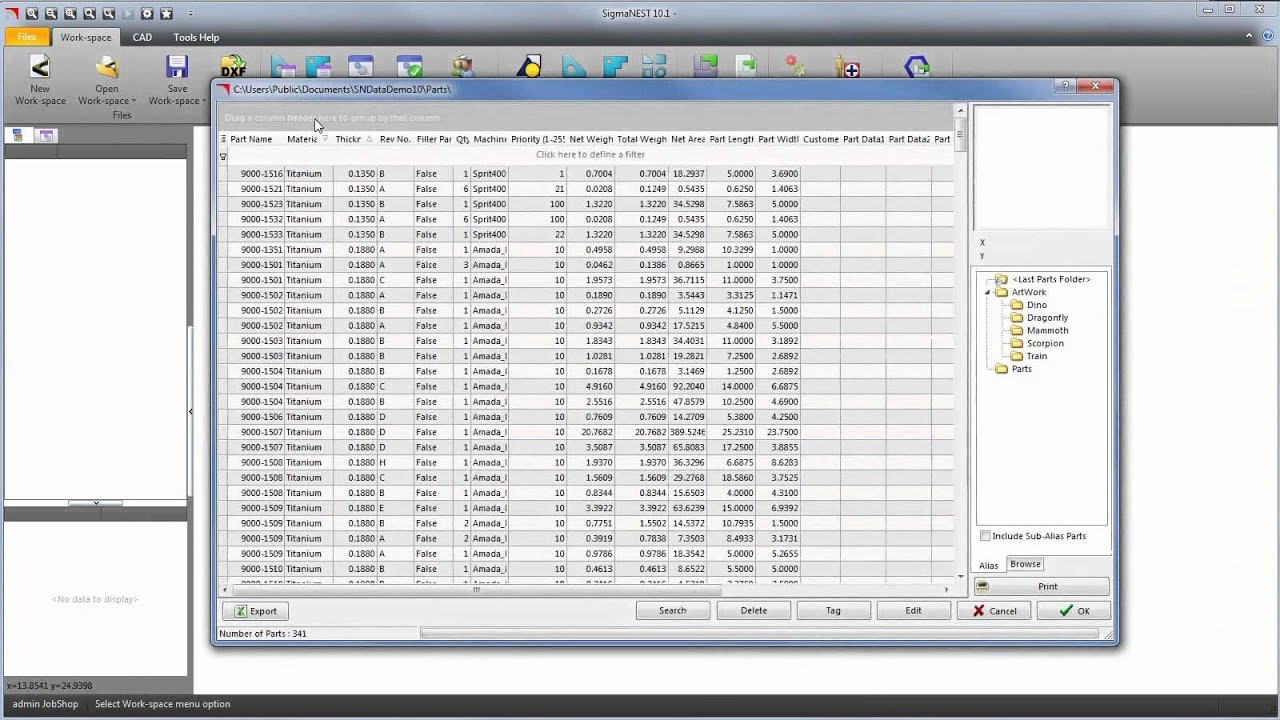Click 'Click here to define a filter' row
1280x720 pixels.
(x=590, y=155)
